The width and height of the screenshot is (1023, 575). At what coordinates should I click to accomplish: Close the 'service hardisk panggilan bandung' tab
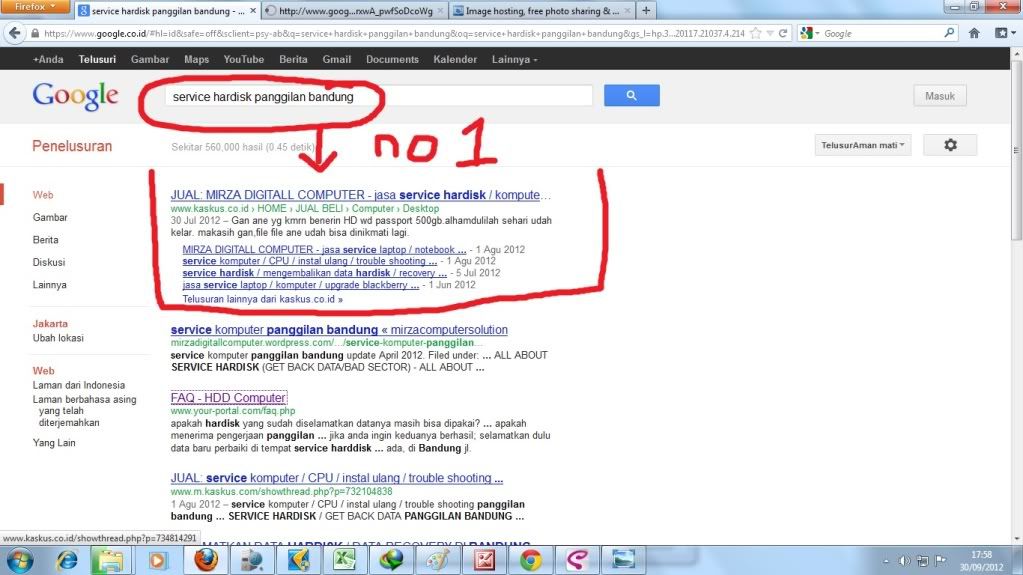click(x=253, y=10)
